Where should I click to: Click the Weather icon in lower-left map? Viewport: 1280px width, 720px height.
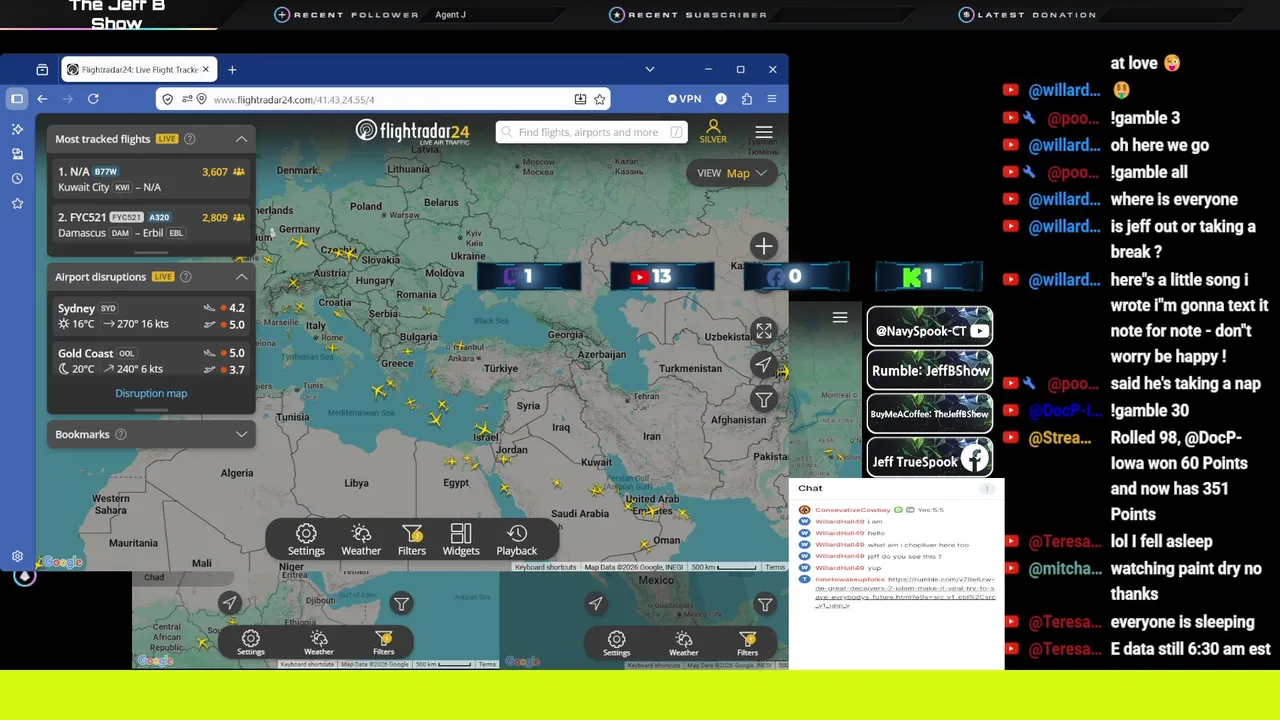tap(319, 643)
